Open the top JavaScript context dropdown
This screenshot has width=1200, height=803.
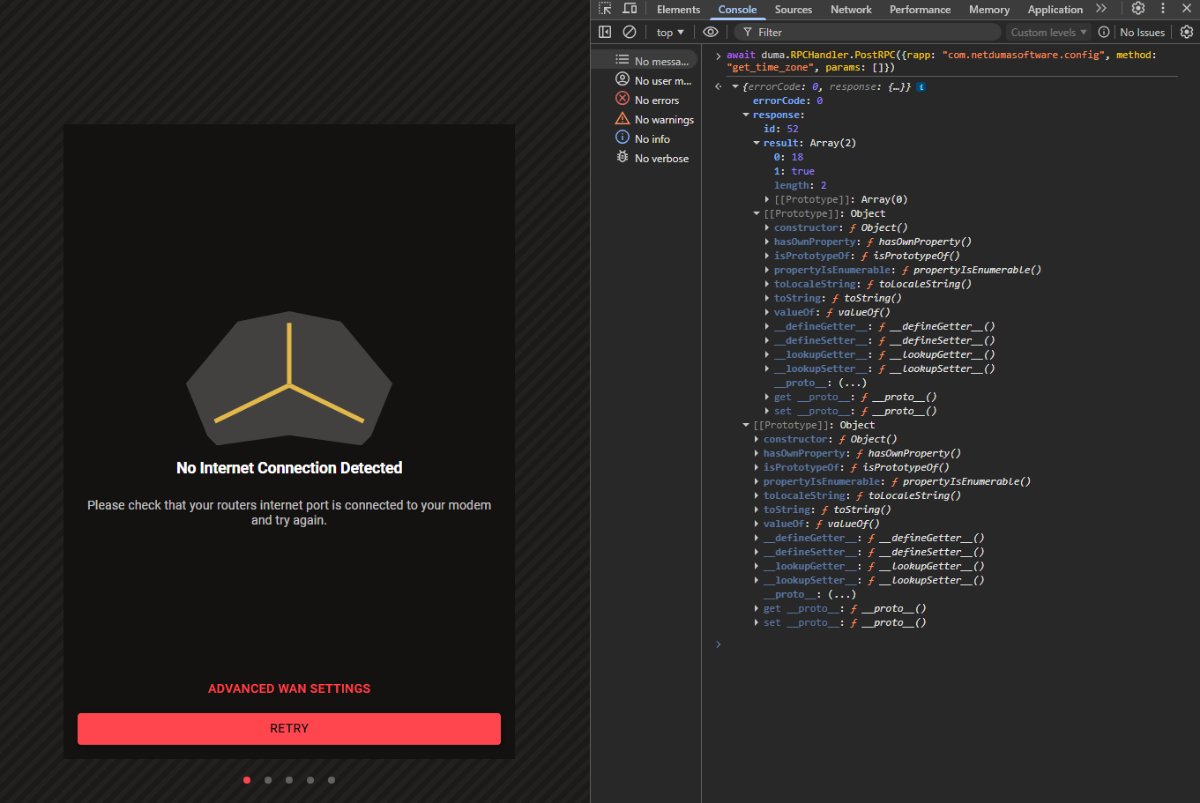(670, 32)
